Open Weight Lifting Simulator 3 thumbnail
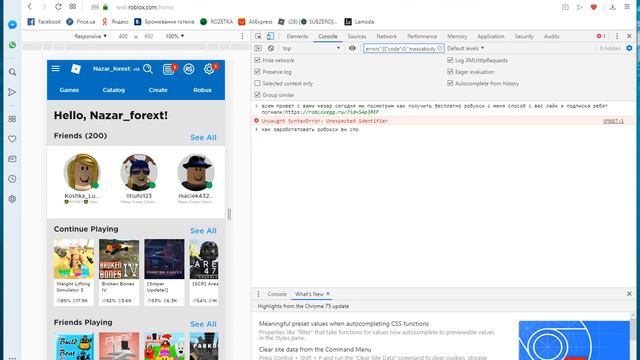Image resolution: width=640 pixels, height=360 pixels. (73, 259)
